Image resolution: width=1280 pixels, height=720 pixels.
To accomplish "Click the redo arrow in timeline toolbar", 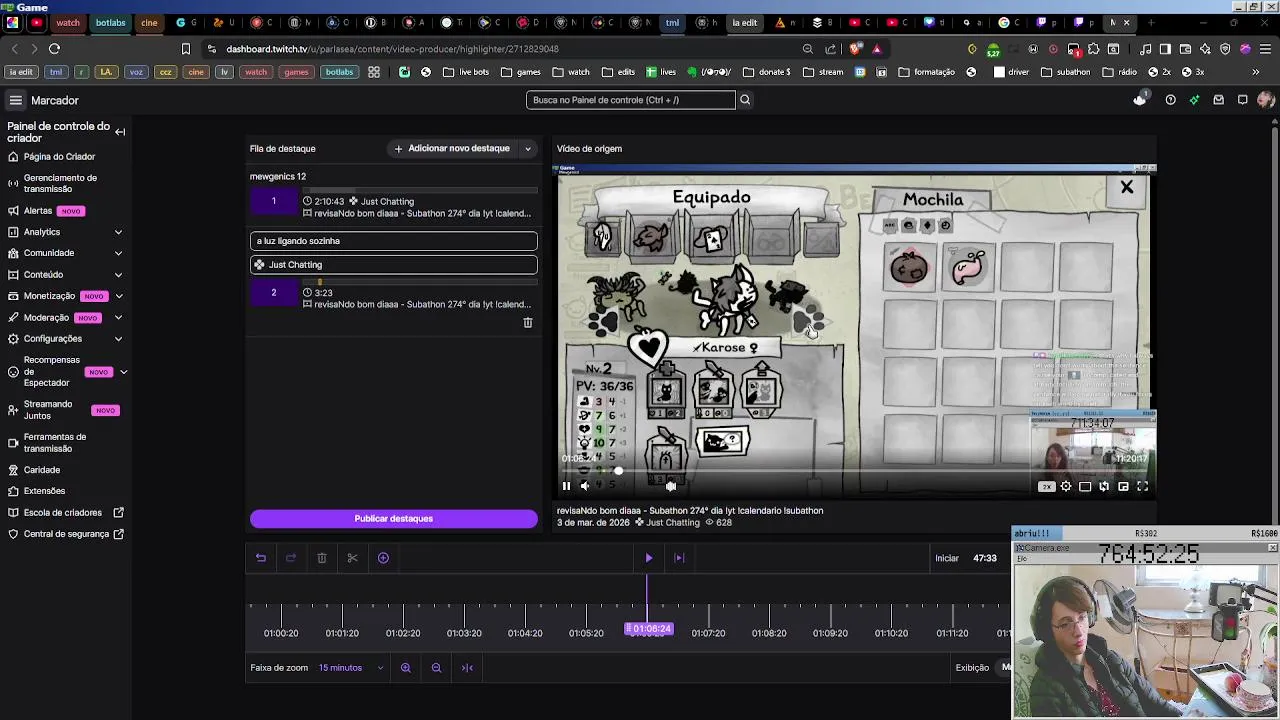I will (x=291, y=558).
